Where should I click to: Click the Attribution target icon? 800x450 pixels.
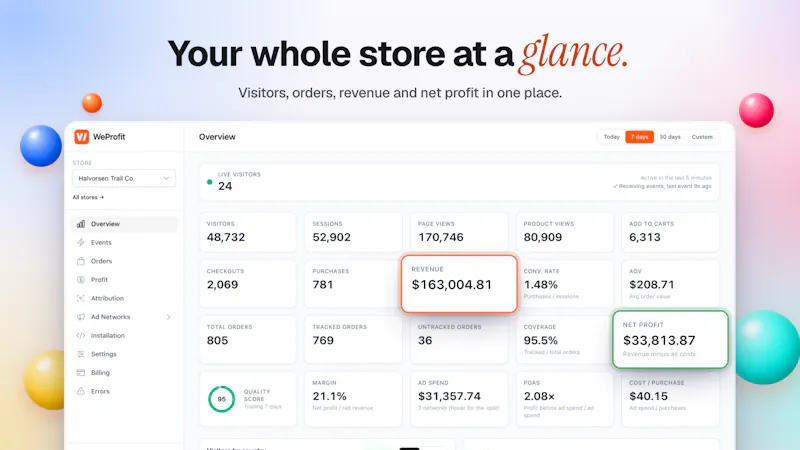(x=81, y=298)
